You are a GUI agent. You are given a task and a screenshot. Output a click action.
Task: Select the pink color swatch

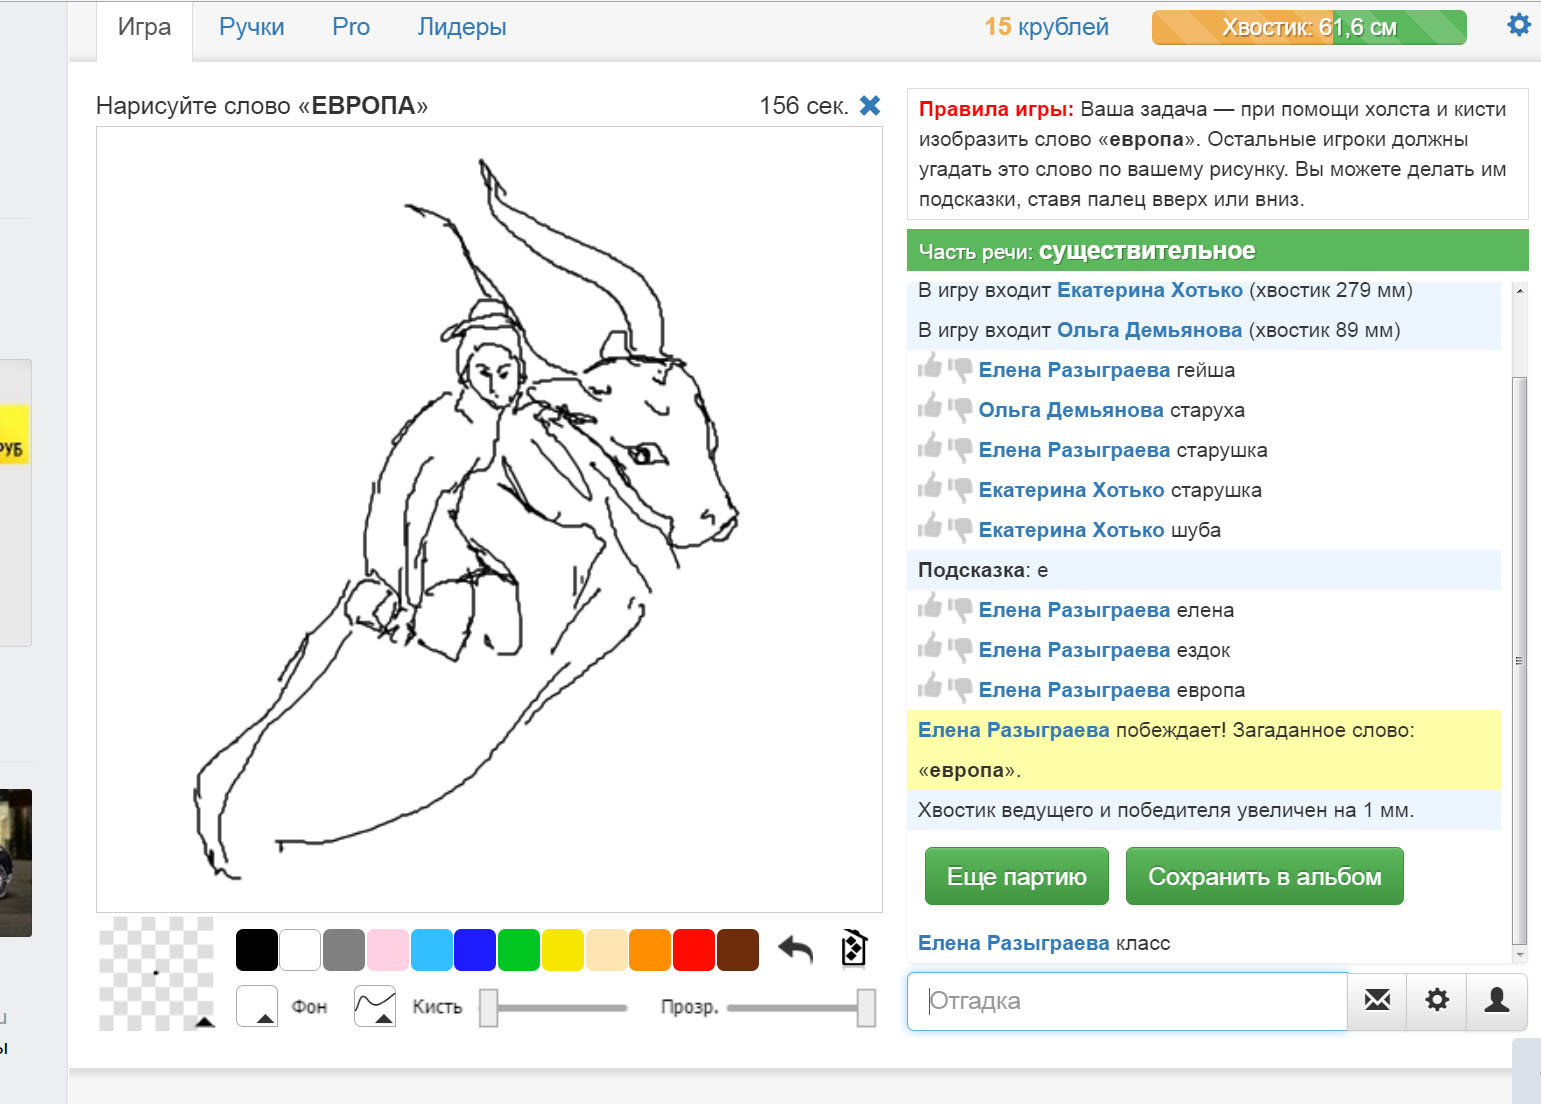[x=388, y=950]
